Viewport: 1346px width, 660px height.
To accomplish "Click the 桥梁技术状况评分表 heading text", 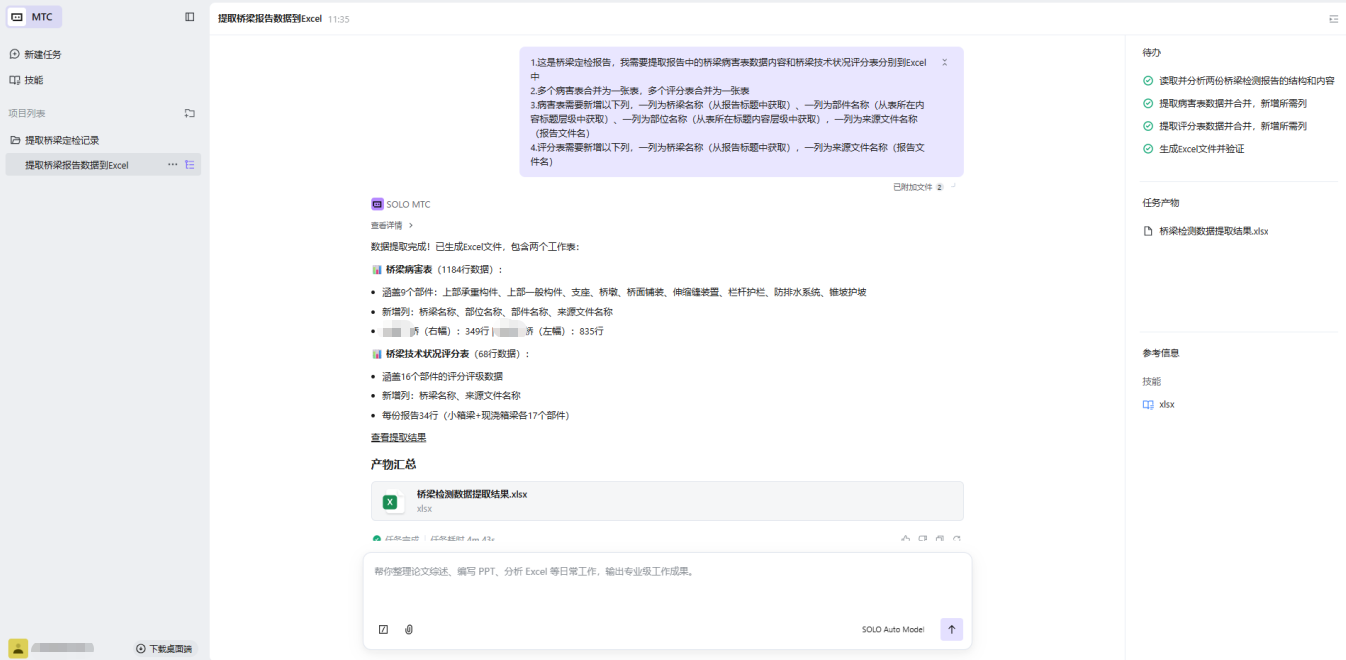I will pyautogui.click(x=427, y=354).
